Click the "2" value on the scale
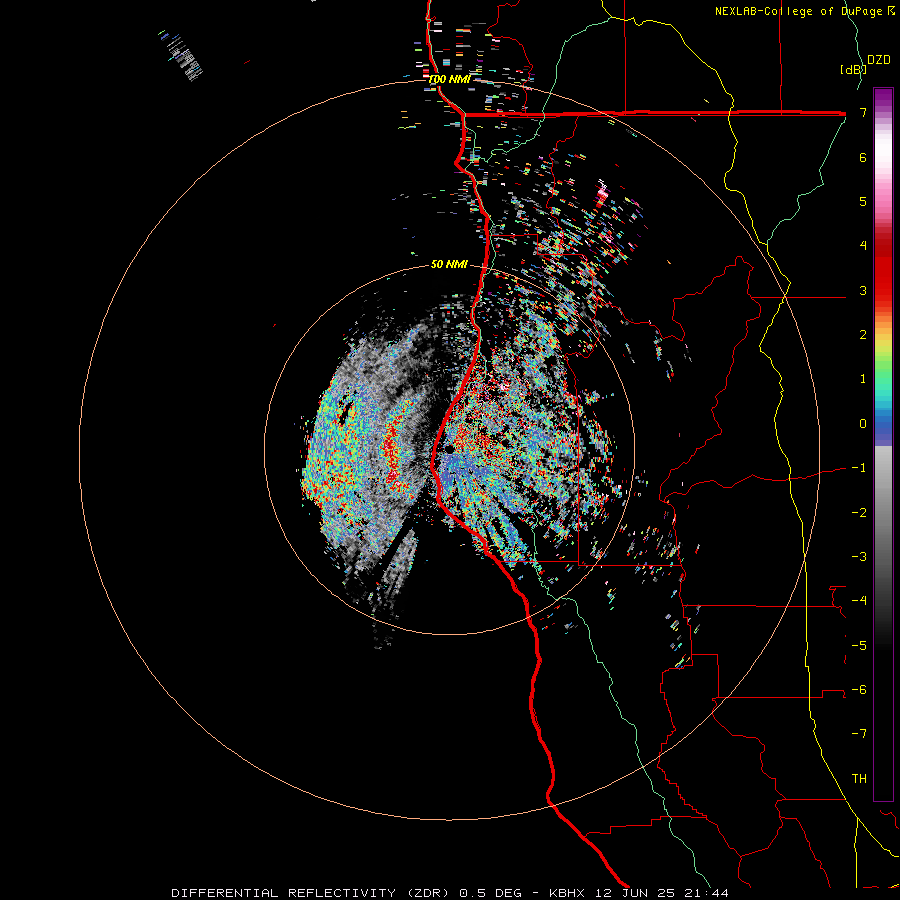Viewport: 900px width, 900px height. coord(863,335)
